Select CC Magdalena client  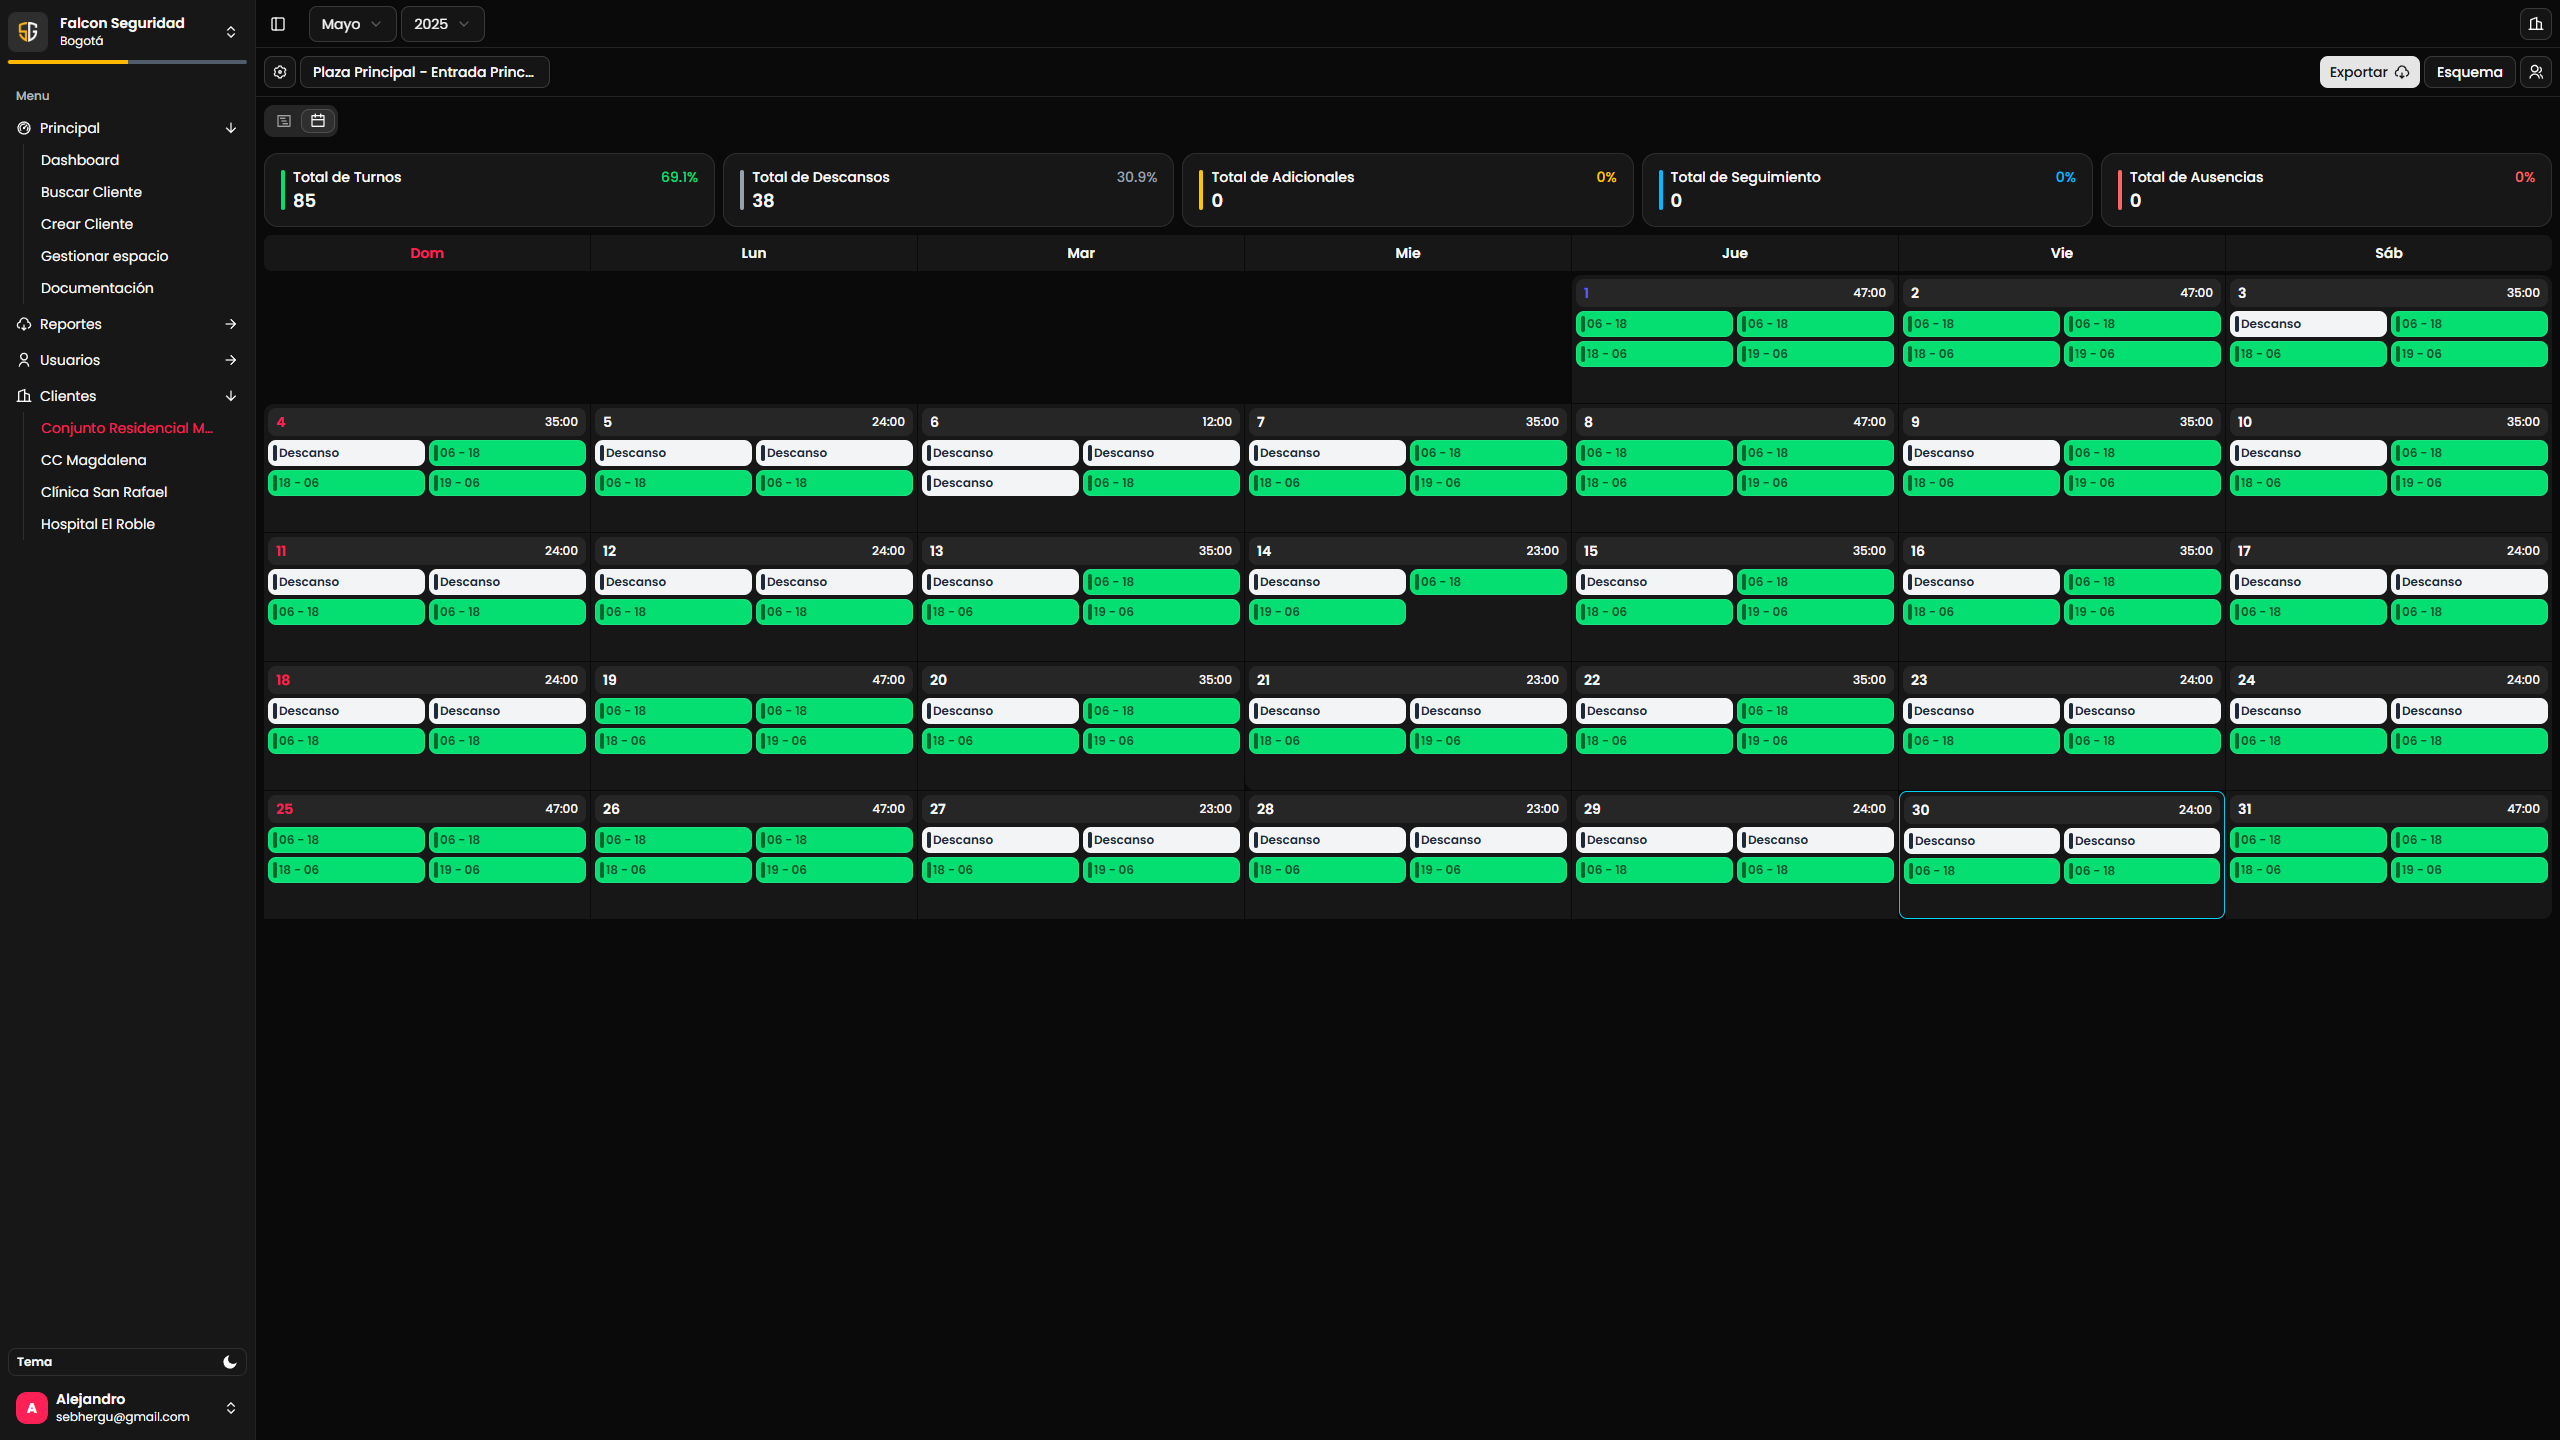[94, 460]
